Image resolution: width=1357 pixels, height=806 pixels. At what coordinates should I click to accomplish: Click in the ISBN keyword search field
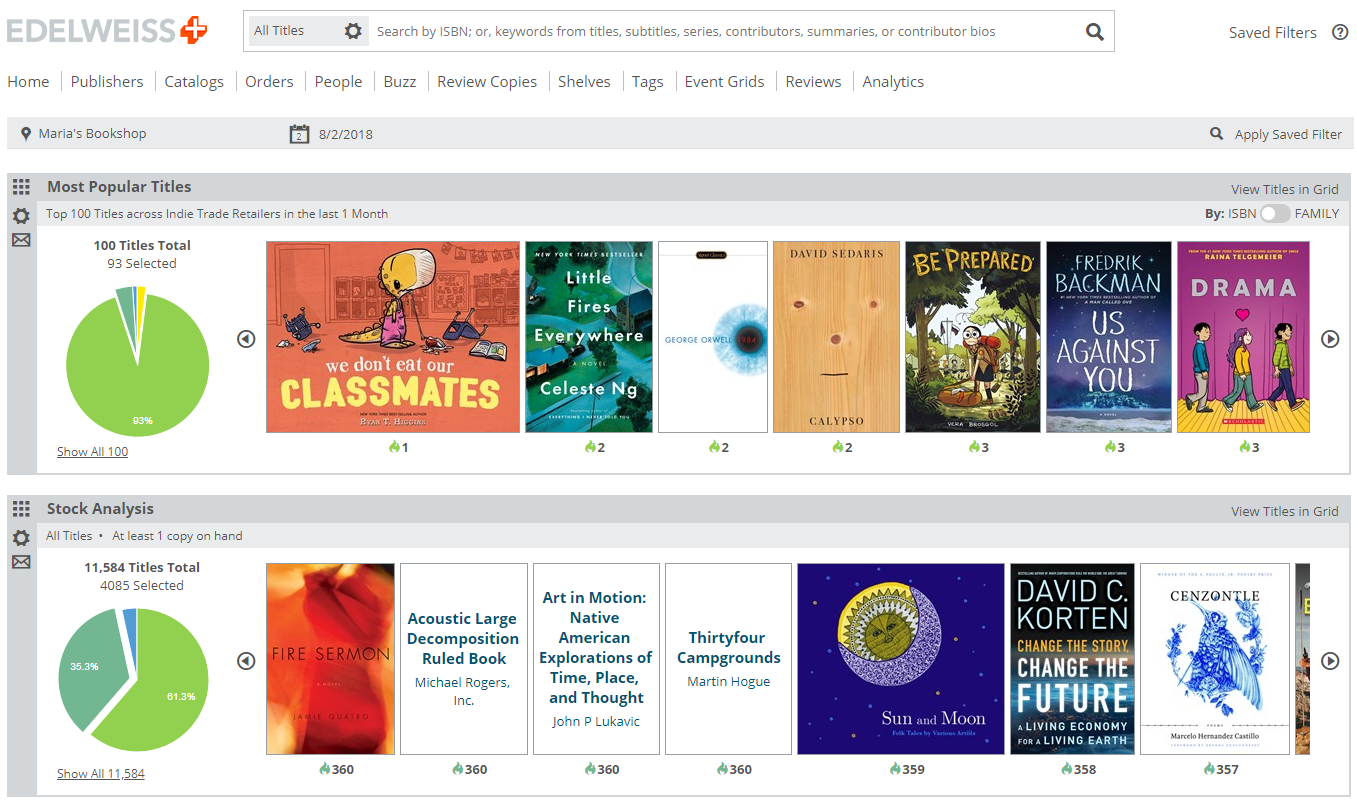pyautogui.click(x=725, y=31)
